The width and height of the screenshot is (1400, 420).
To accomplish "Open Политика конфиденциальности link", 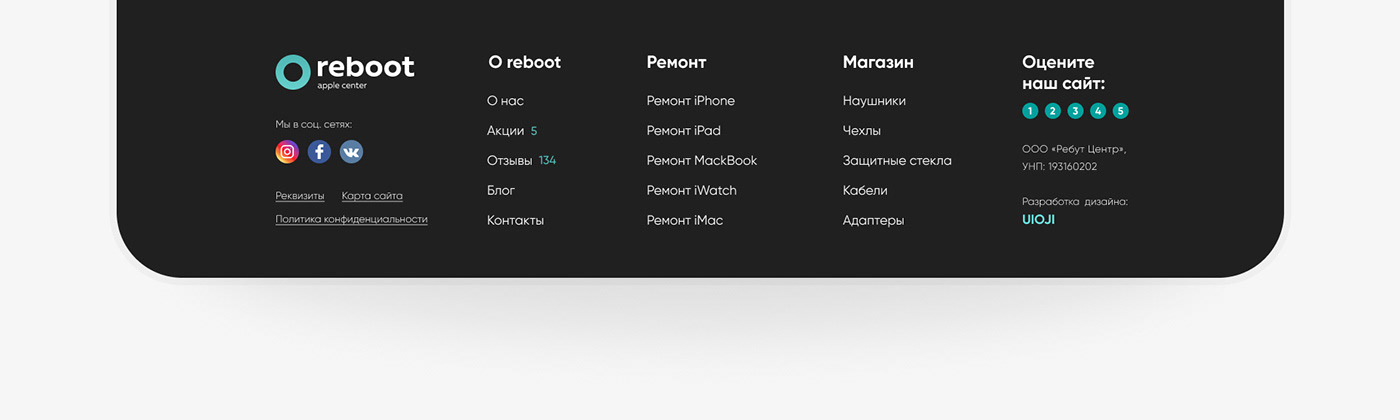I will pyautogui.click(x=351, y=219).
